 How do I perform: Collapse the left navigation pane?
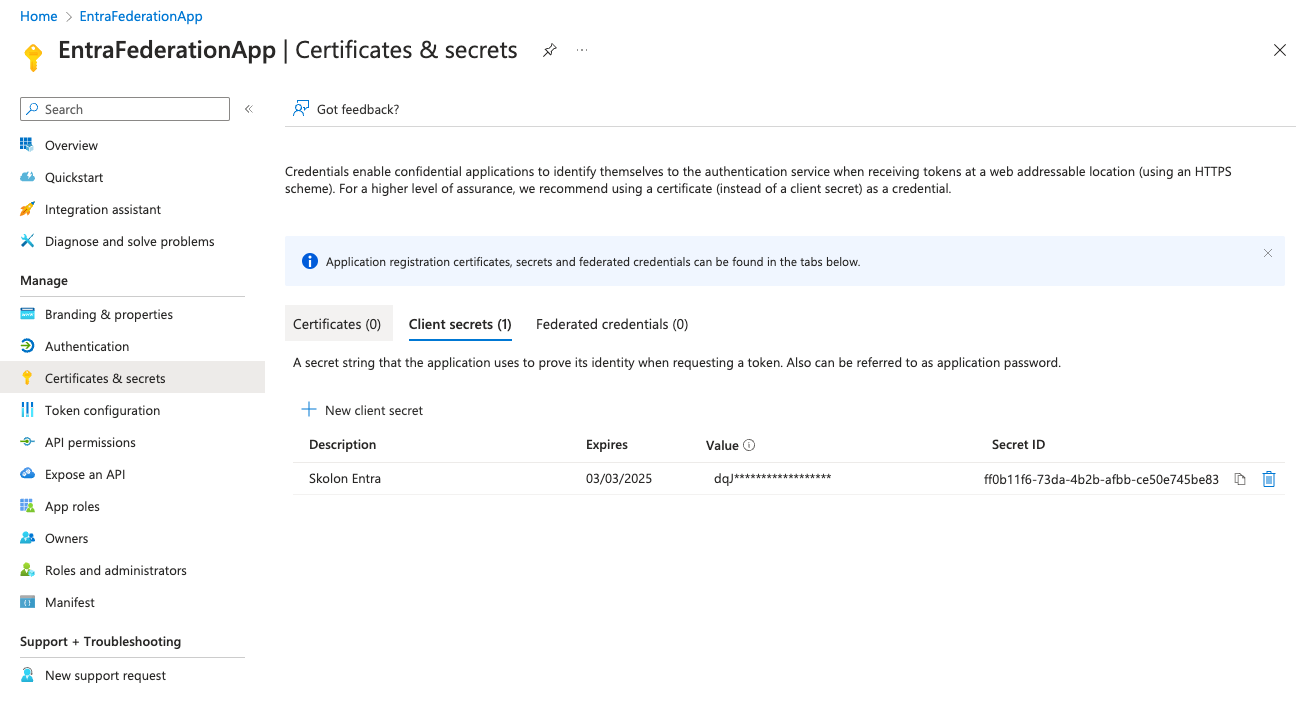[248, 108]
